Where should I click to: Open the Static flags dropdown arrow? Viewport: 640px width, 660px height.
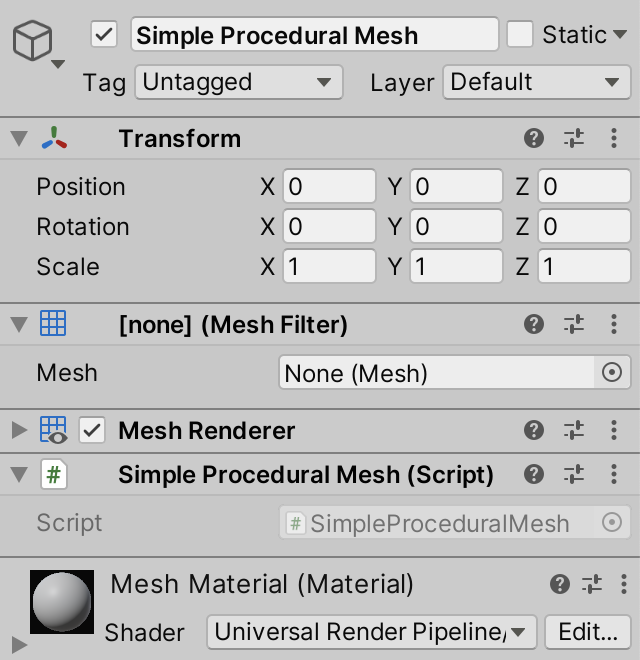(620, 34)
